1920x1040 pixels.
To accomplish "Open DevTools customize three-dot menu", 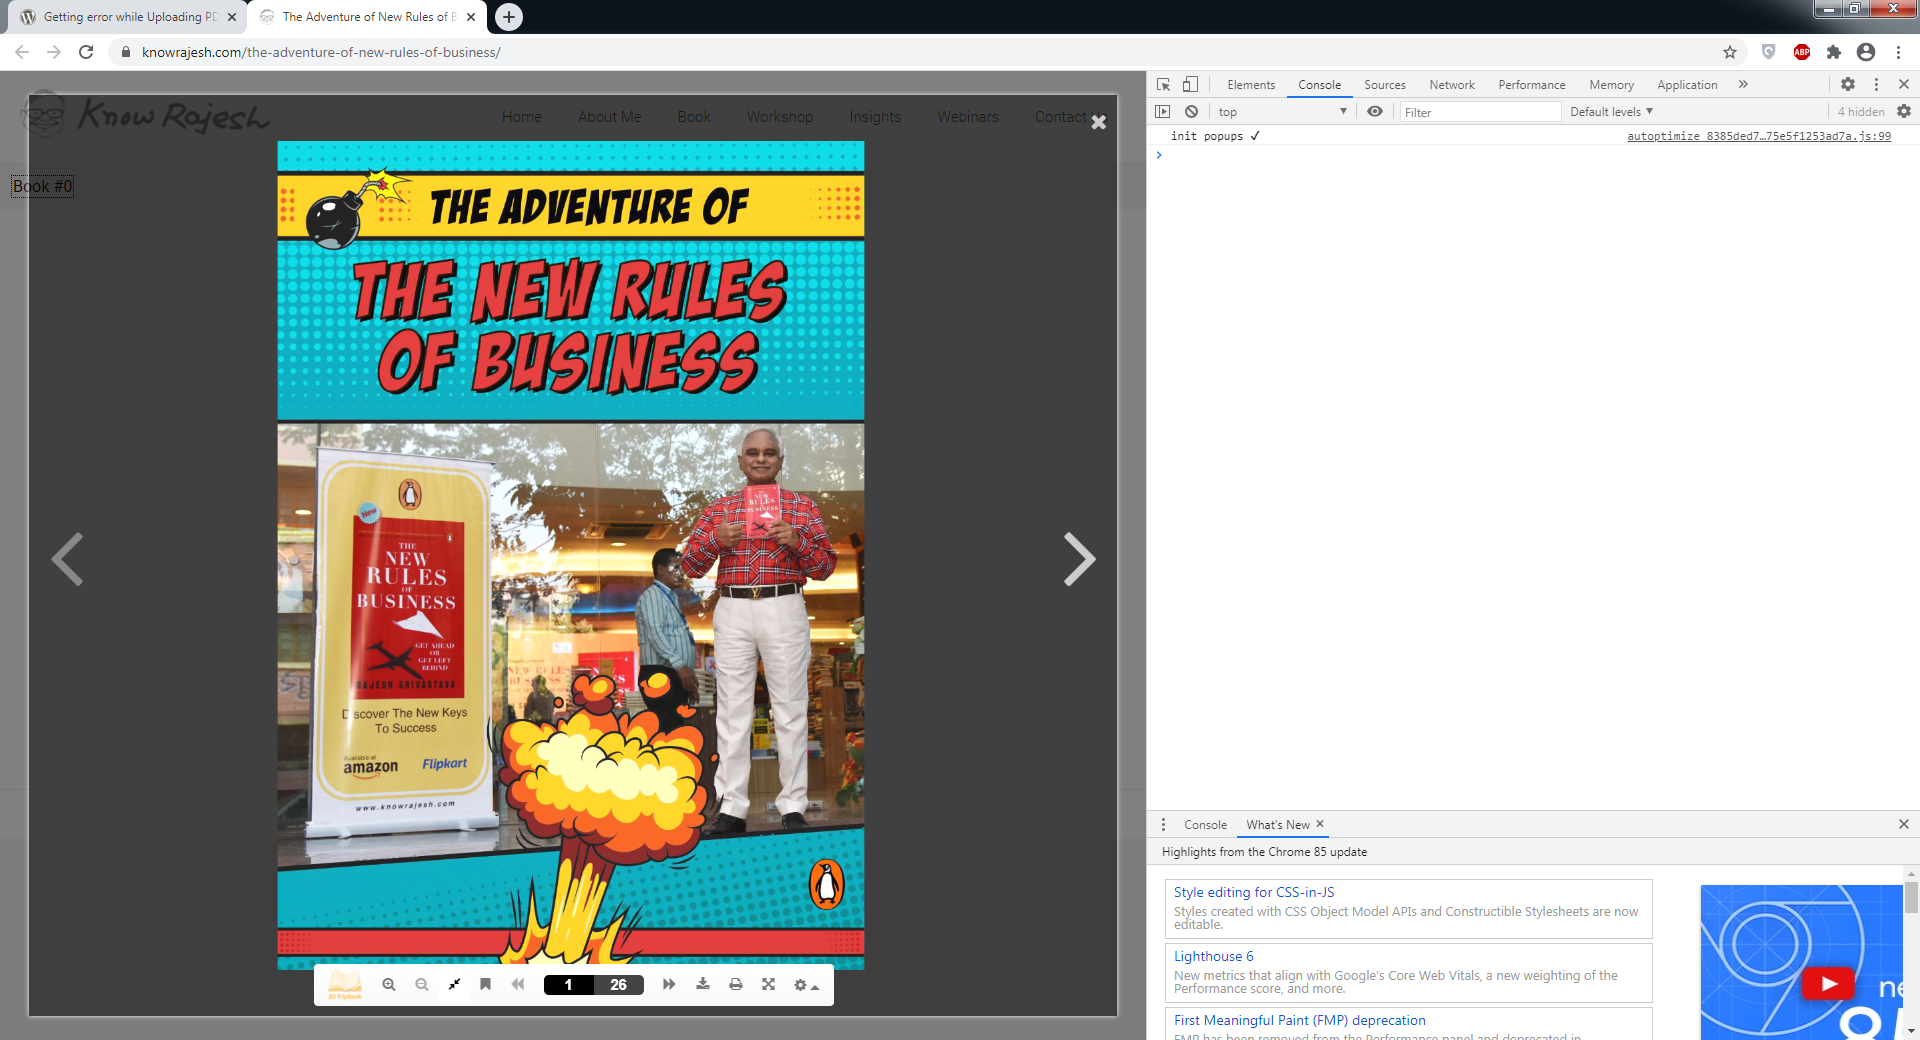I will [1876, 85].
